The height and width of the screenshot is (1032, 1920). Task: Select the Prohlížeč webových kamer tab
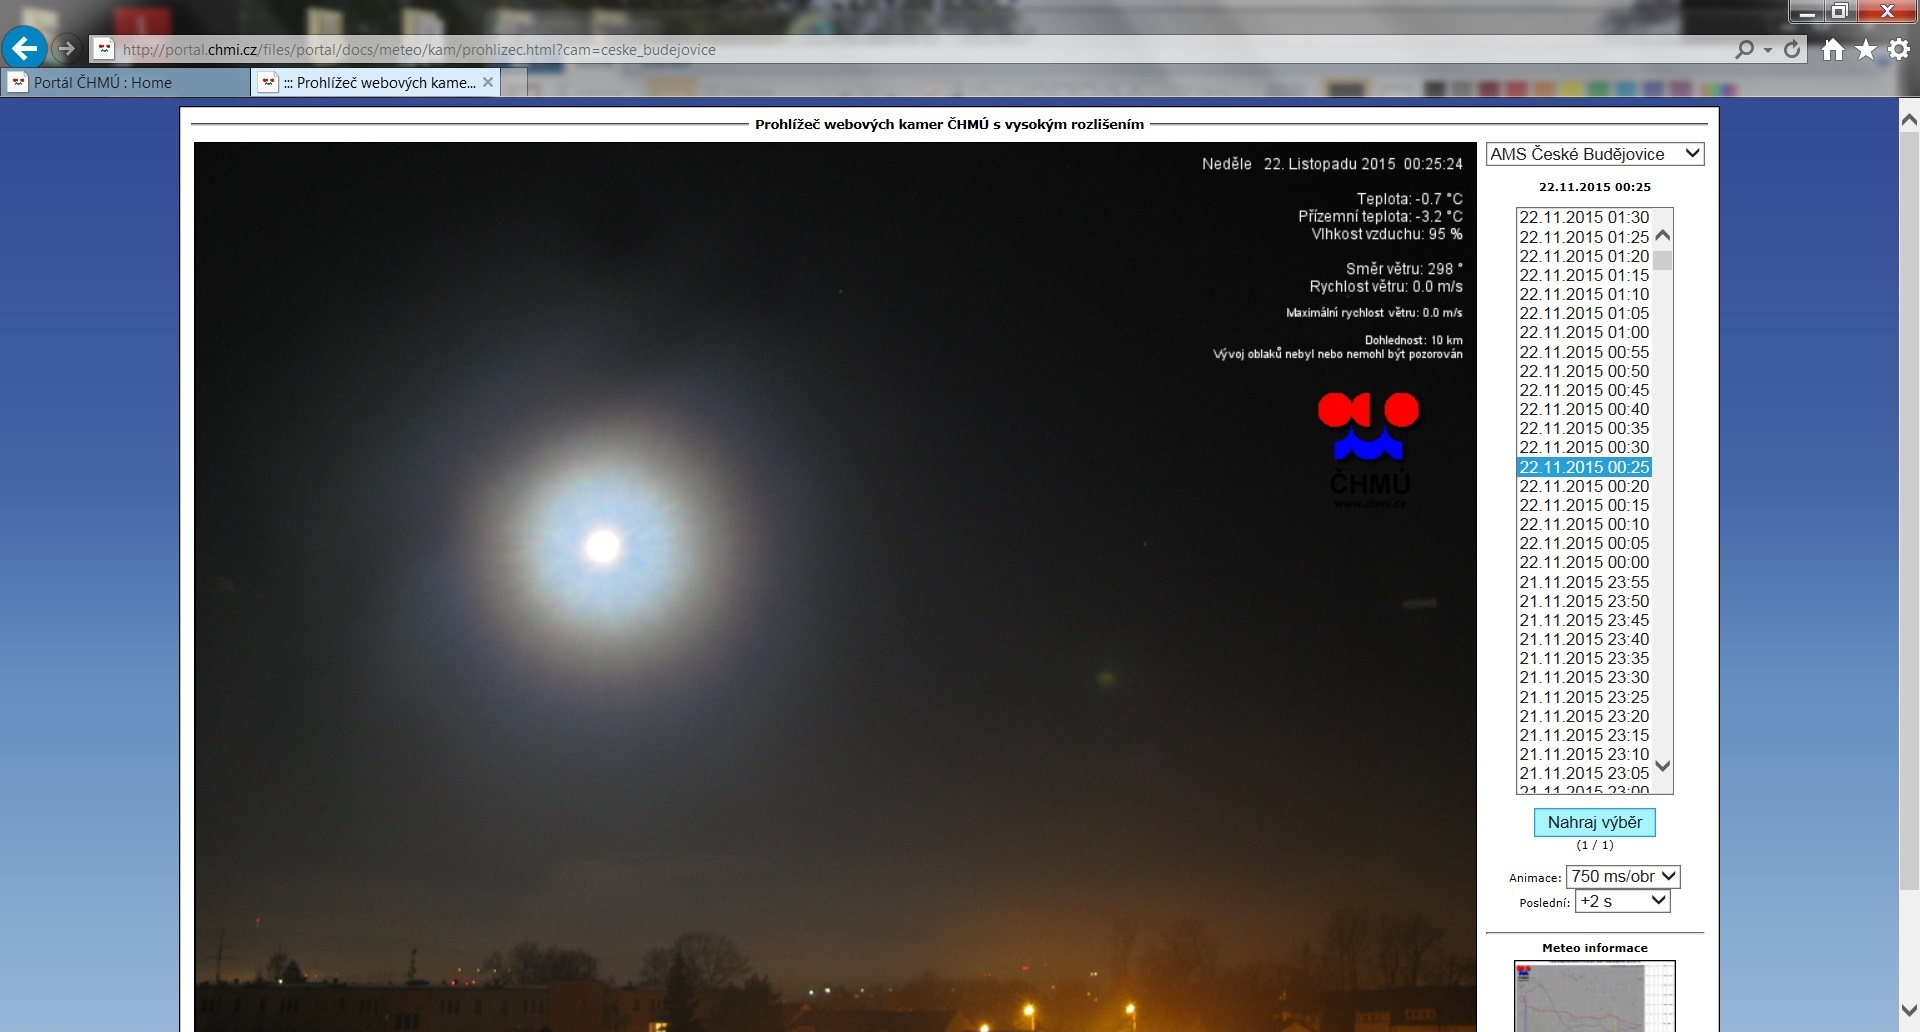(378, 82)
